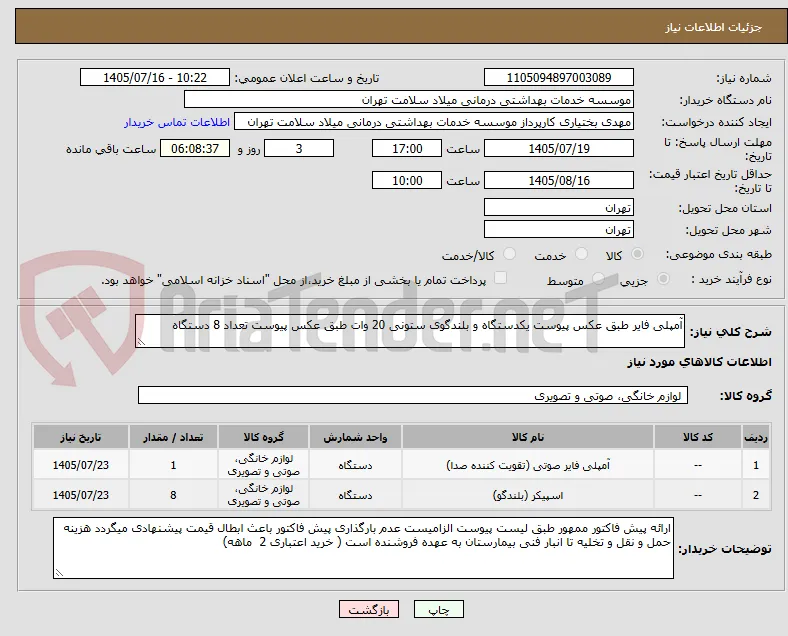Select the متوسط purchase type radio
The image size is (788, 636).
click(x=598, y=279)
